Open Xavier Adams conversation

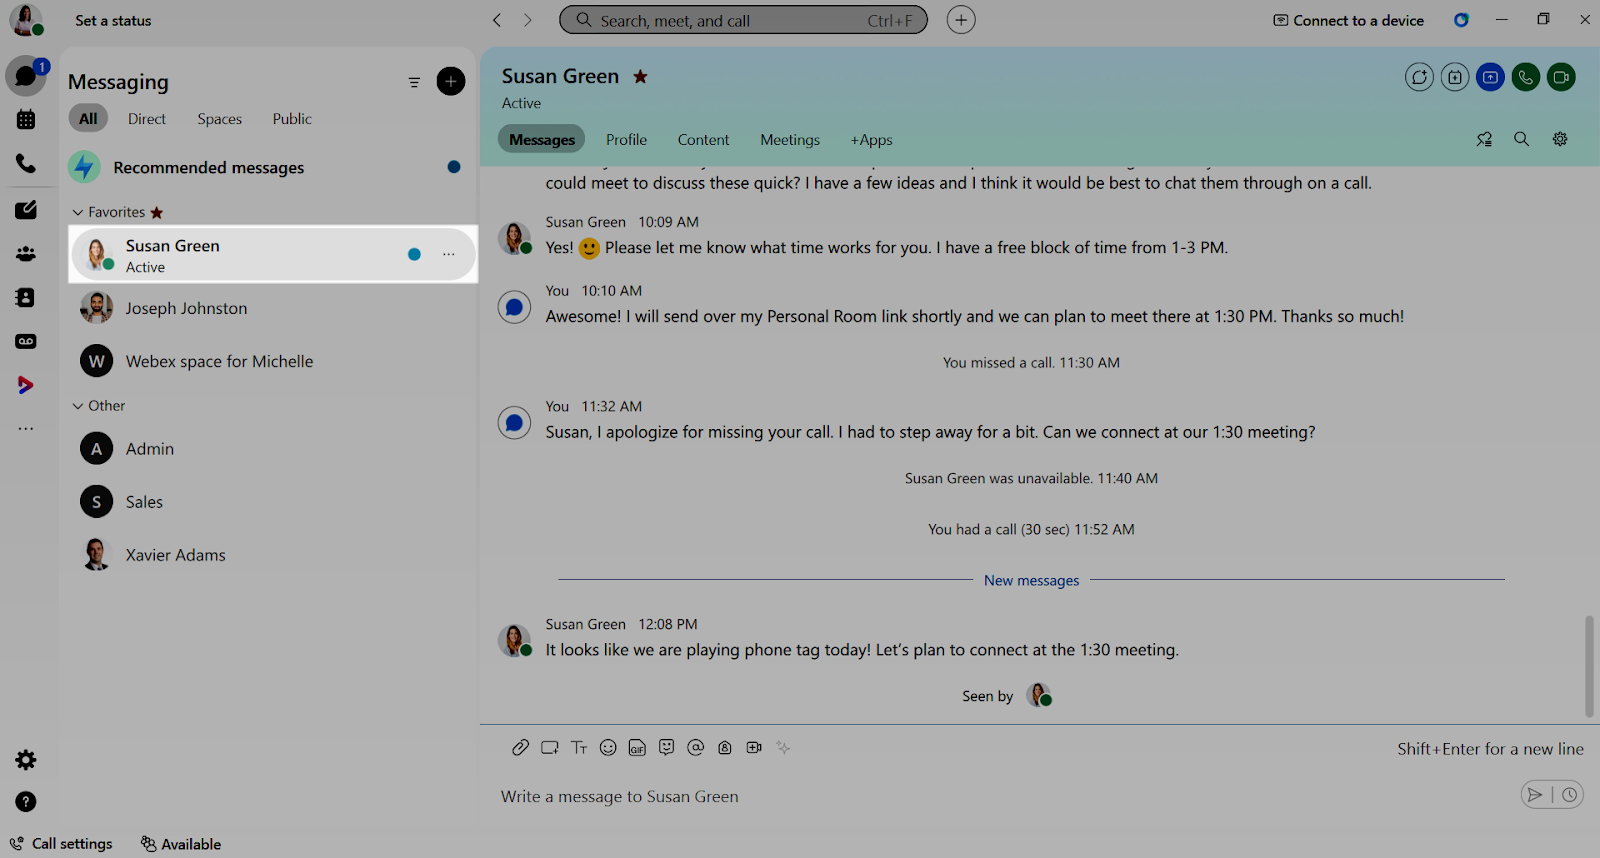[272, 555]
